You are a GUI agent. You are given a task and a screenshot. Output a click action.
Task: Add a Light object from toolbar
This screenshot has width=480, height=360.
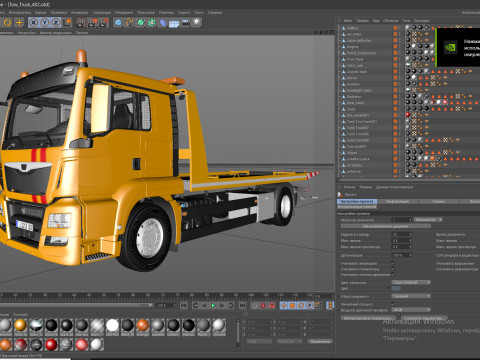pos(197,23)
